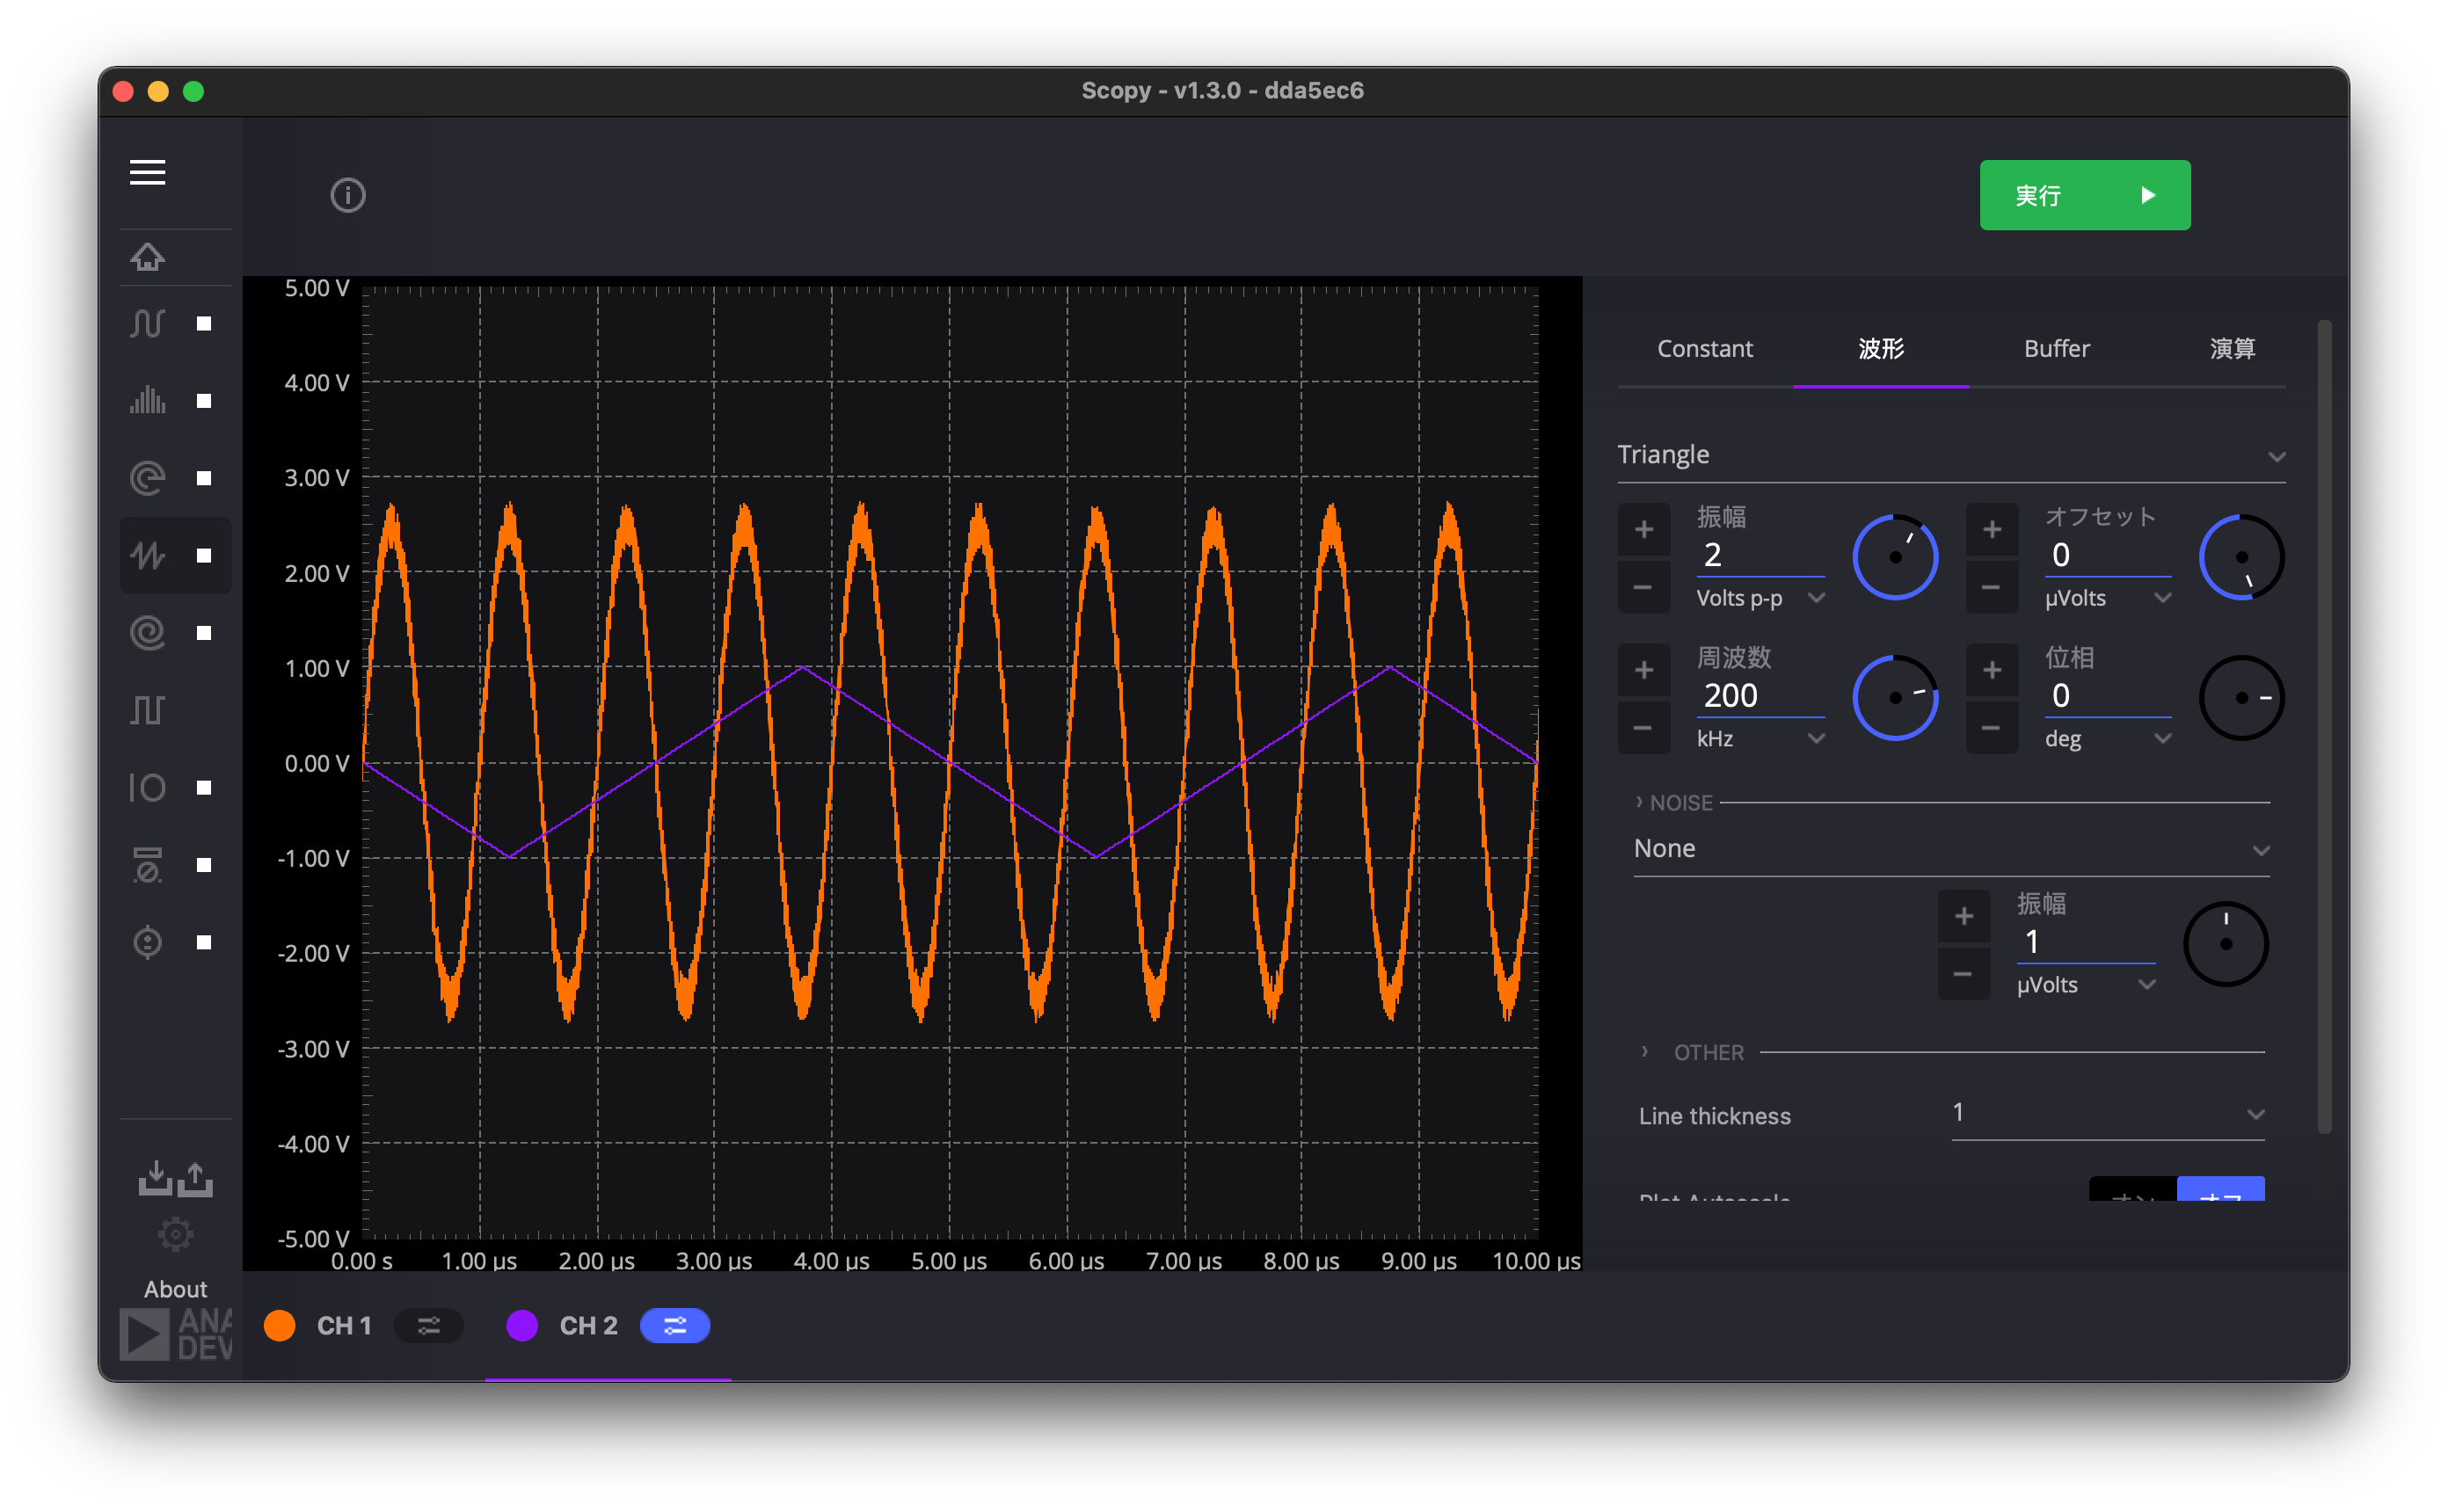
Task: Select the 波形 tab
Action: click(x=1881, y=348)
